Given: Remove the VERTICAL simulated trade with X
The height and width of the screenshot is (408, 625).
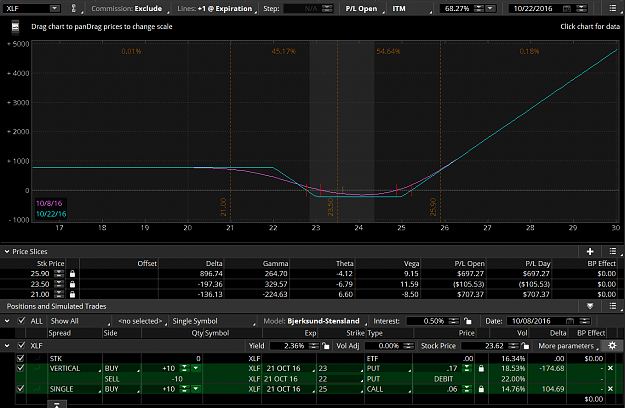Looking at the screenshot, I should coord(610,369).
